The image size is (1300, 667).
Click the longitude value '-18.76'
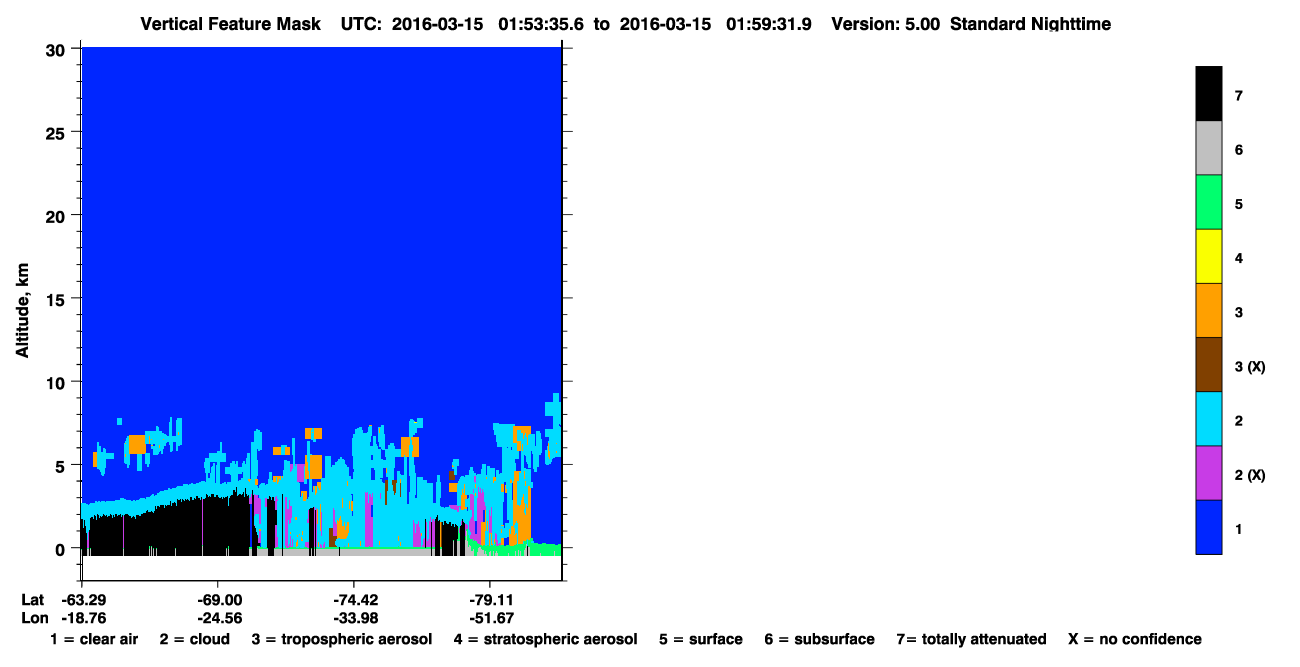coord(83,618)
